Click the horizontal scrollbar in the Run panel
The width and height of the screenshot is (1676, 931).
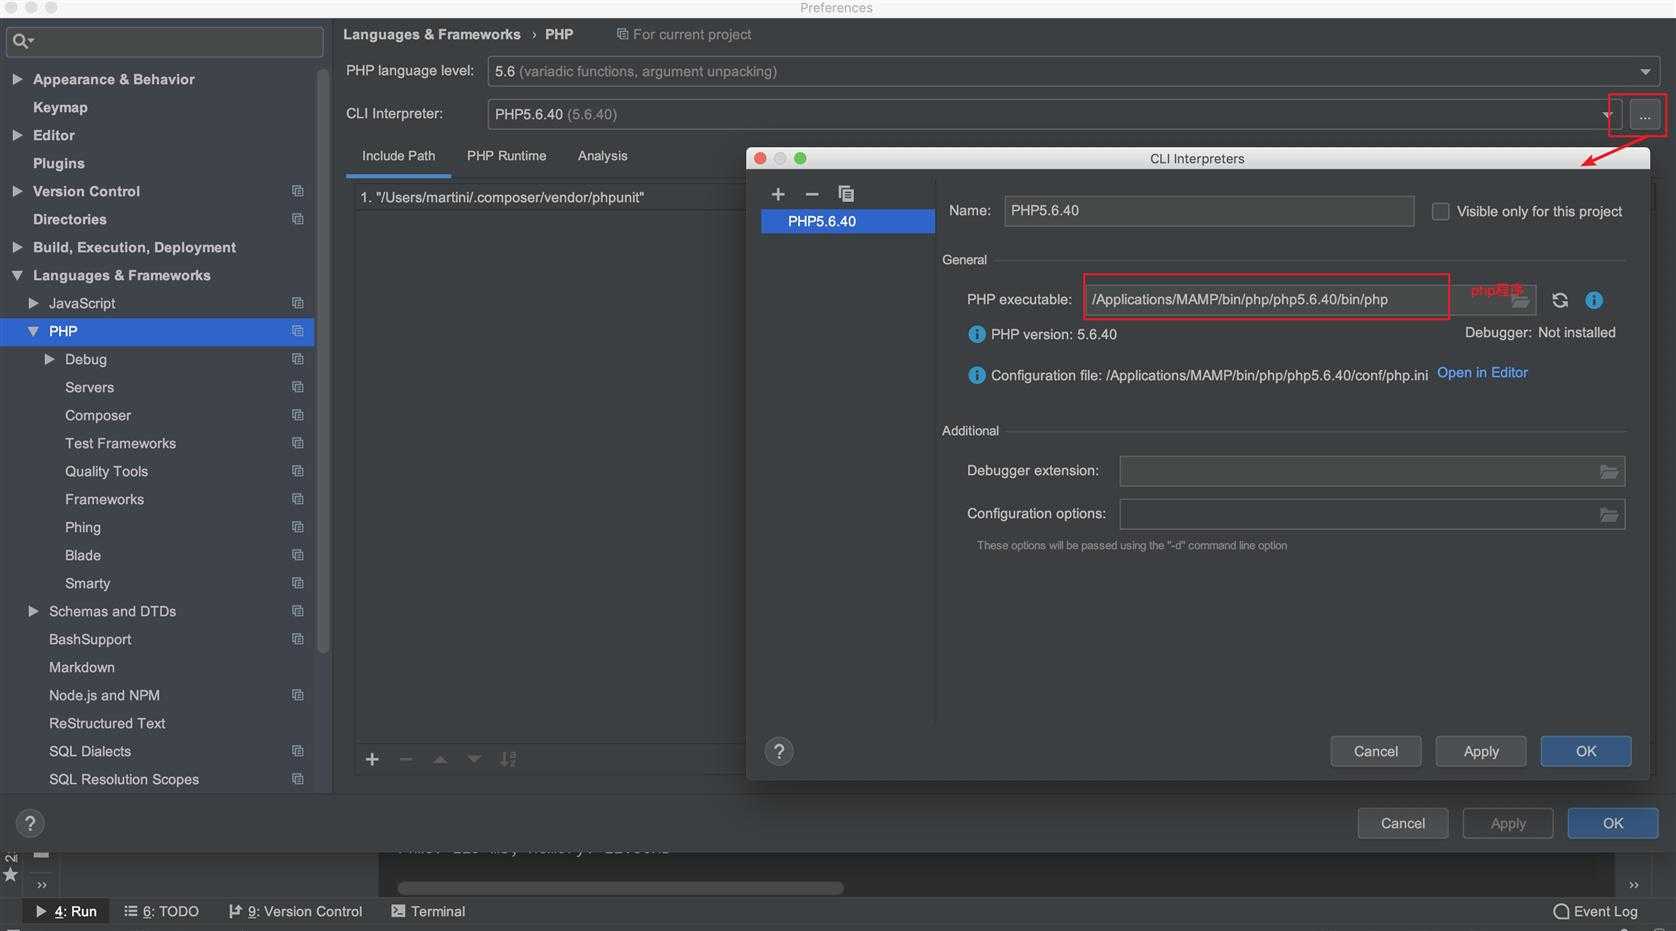620,888
